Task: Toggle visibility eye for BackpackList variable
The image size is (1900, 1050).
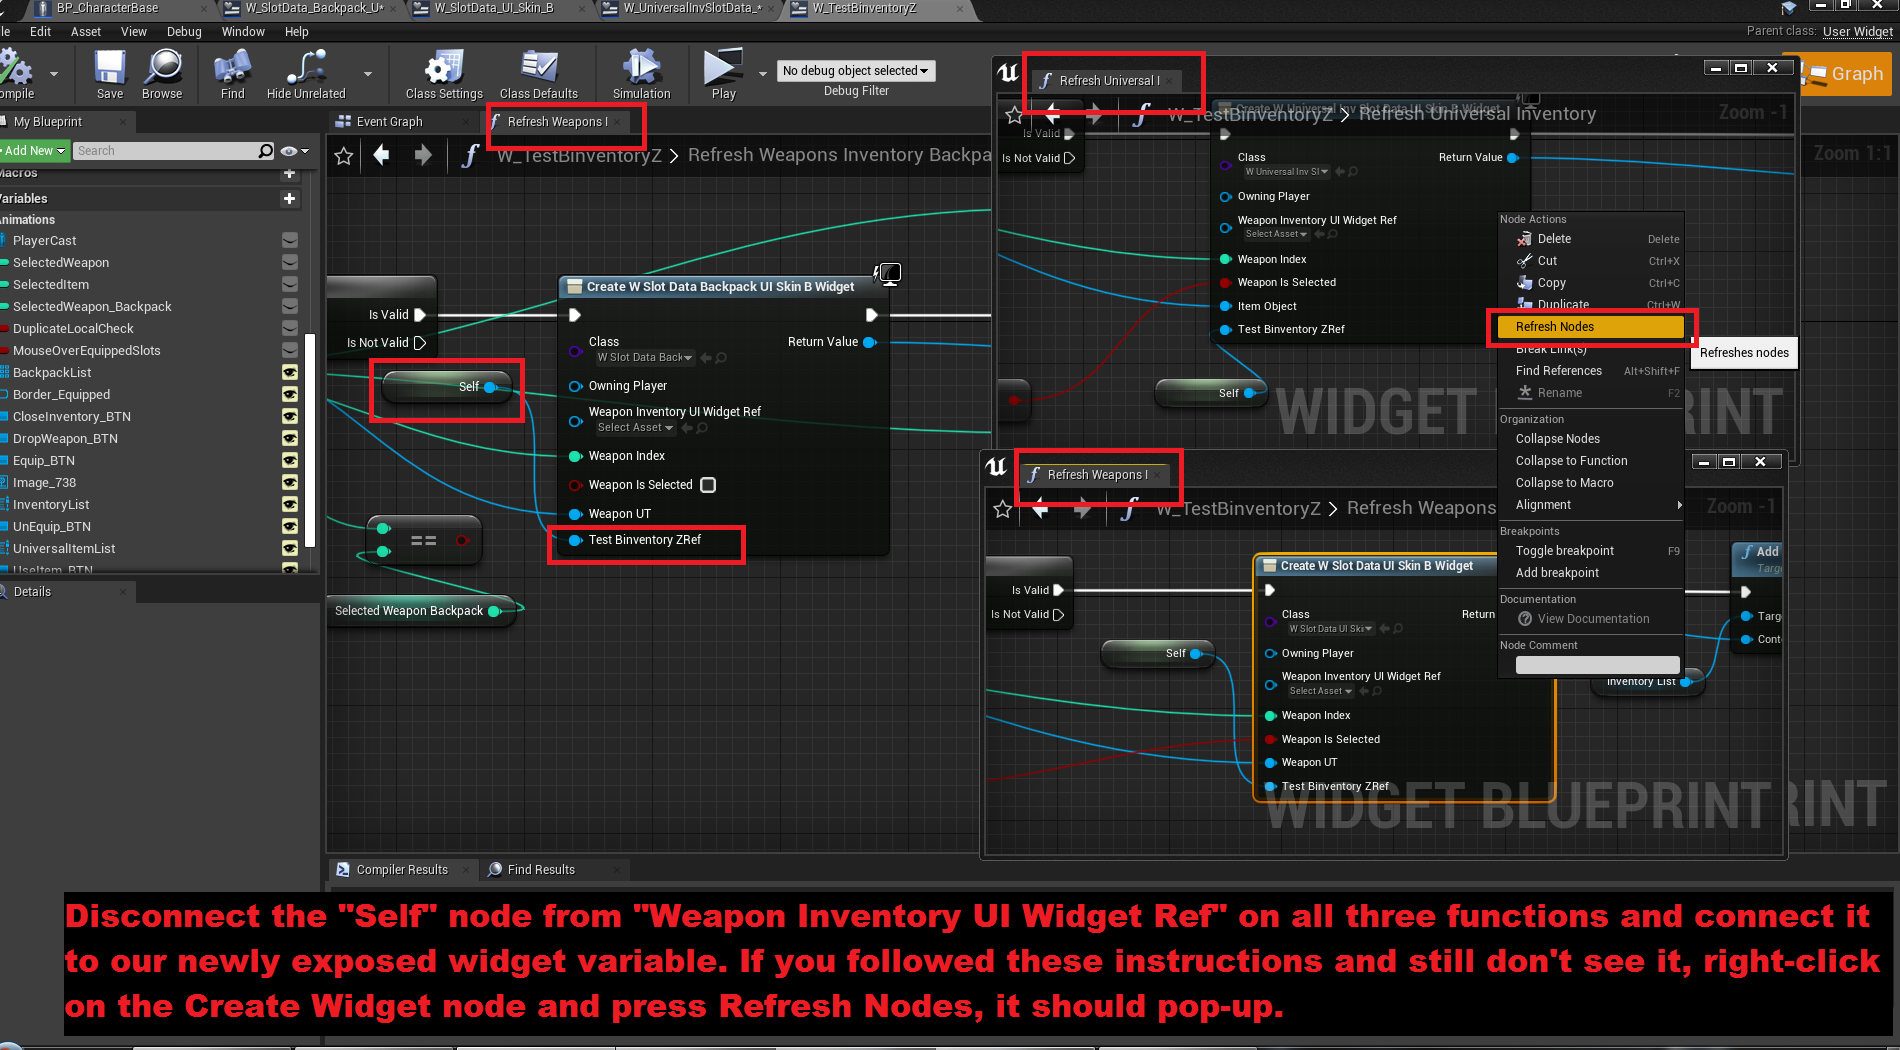Action: (290, 372)
